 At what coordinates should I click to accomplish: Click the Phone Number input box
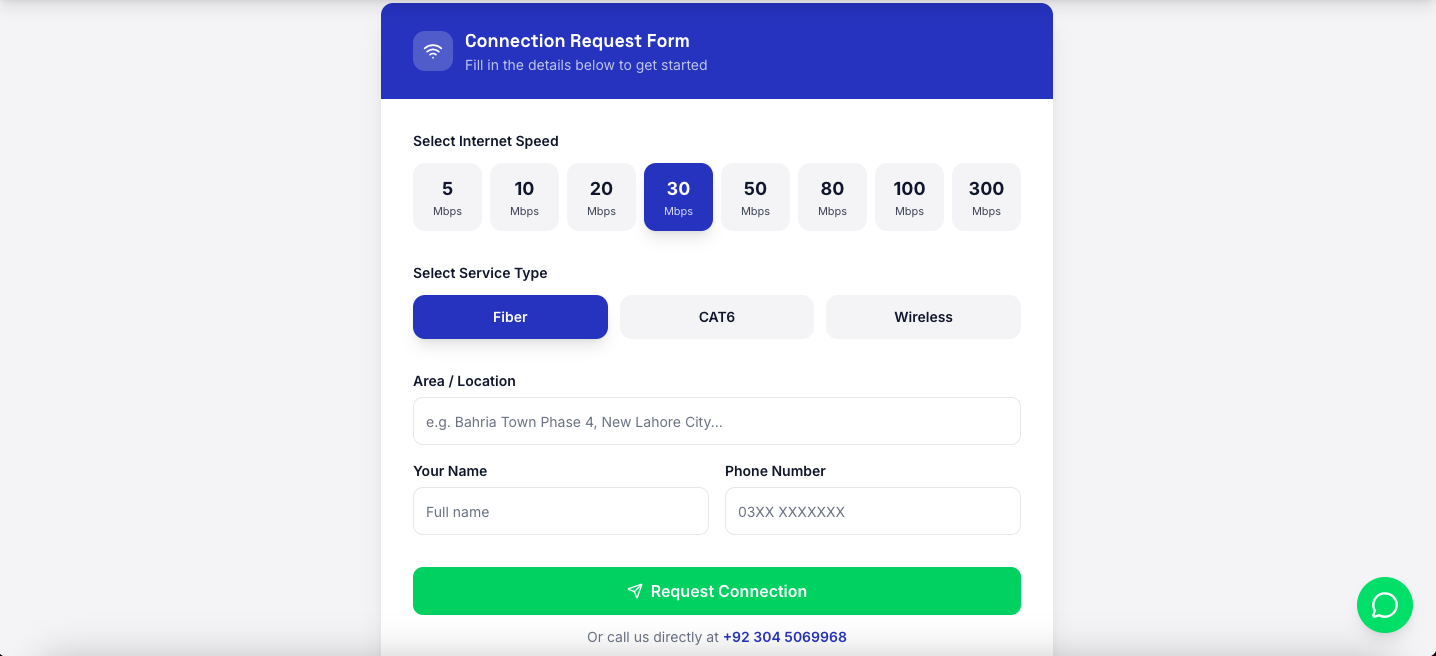(x=872, y=511)
